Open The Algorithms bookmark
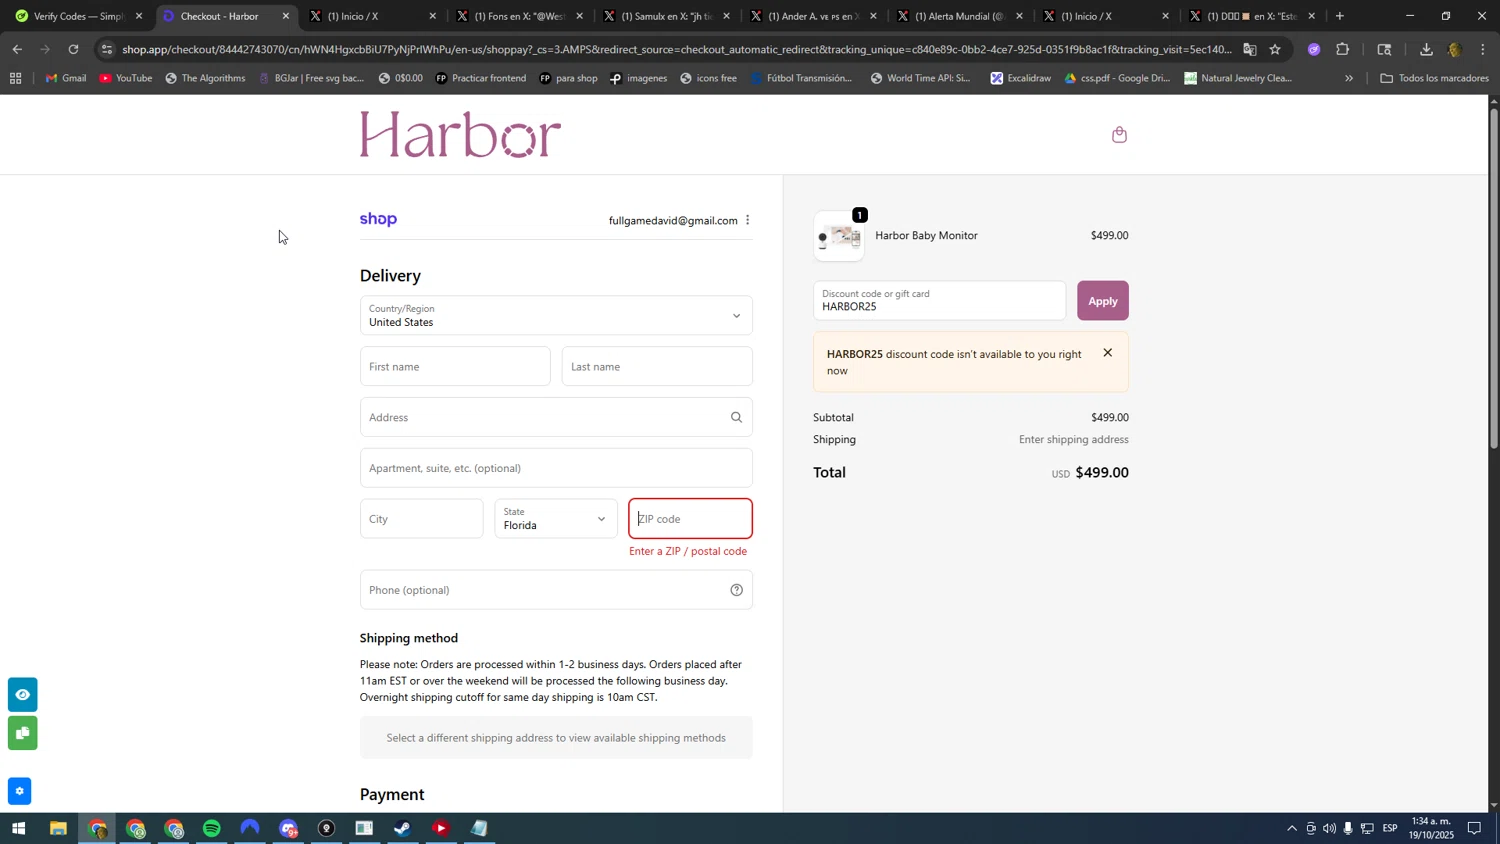 [205, 78]
